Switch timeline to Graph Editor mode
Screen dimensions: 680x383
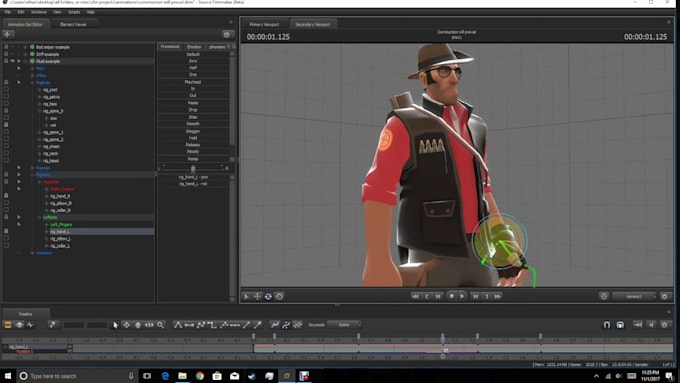pos(30,324)
